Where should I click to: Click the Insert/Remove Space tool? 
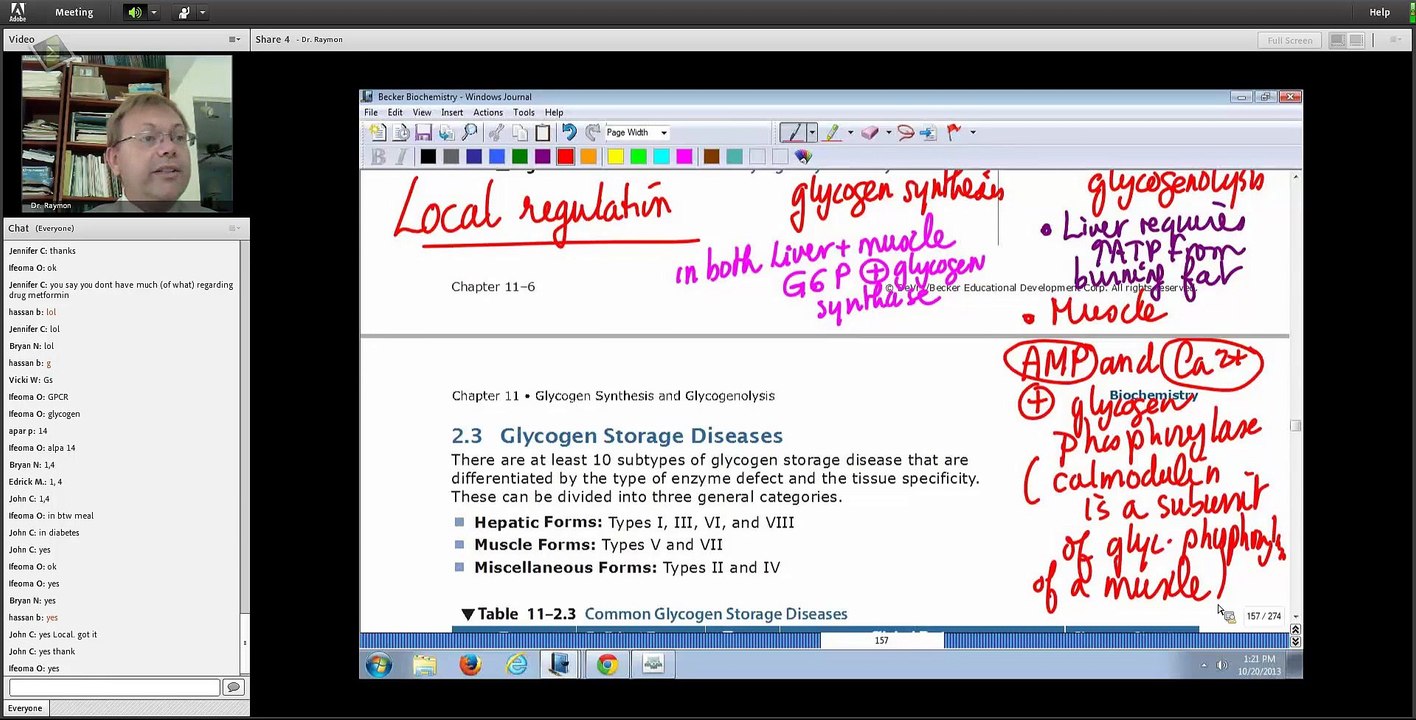tap(928, 132)
